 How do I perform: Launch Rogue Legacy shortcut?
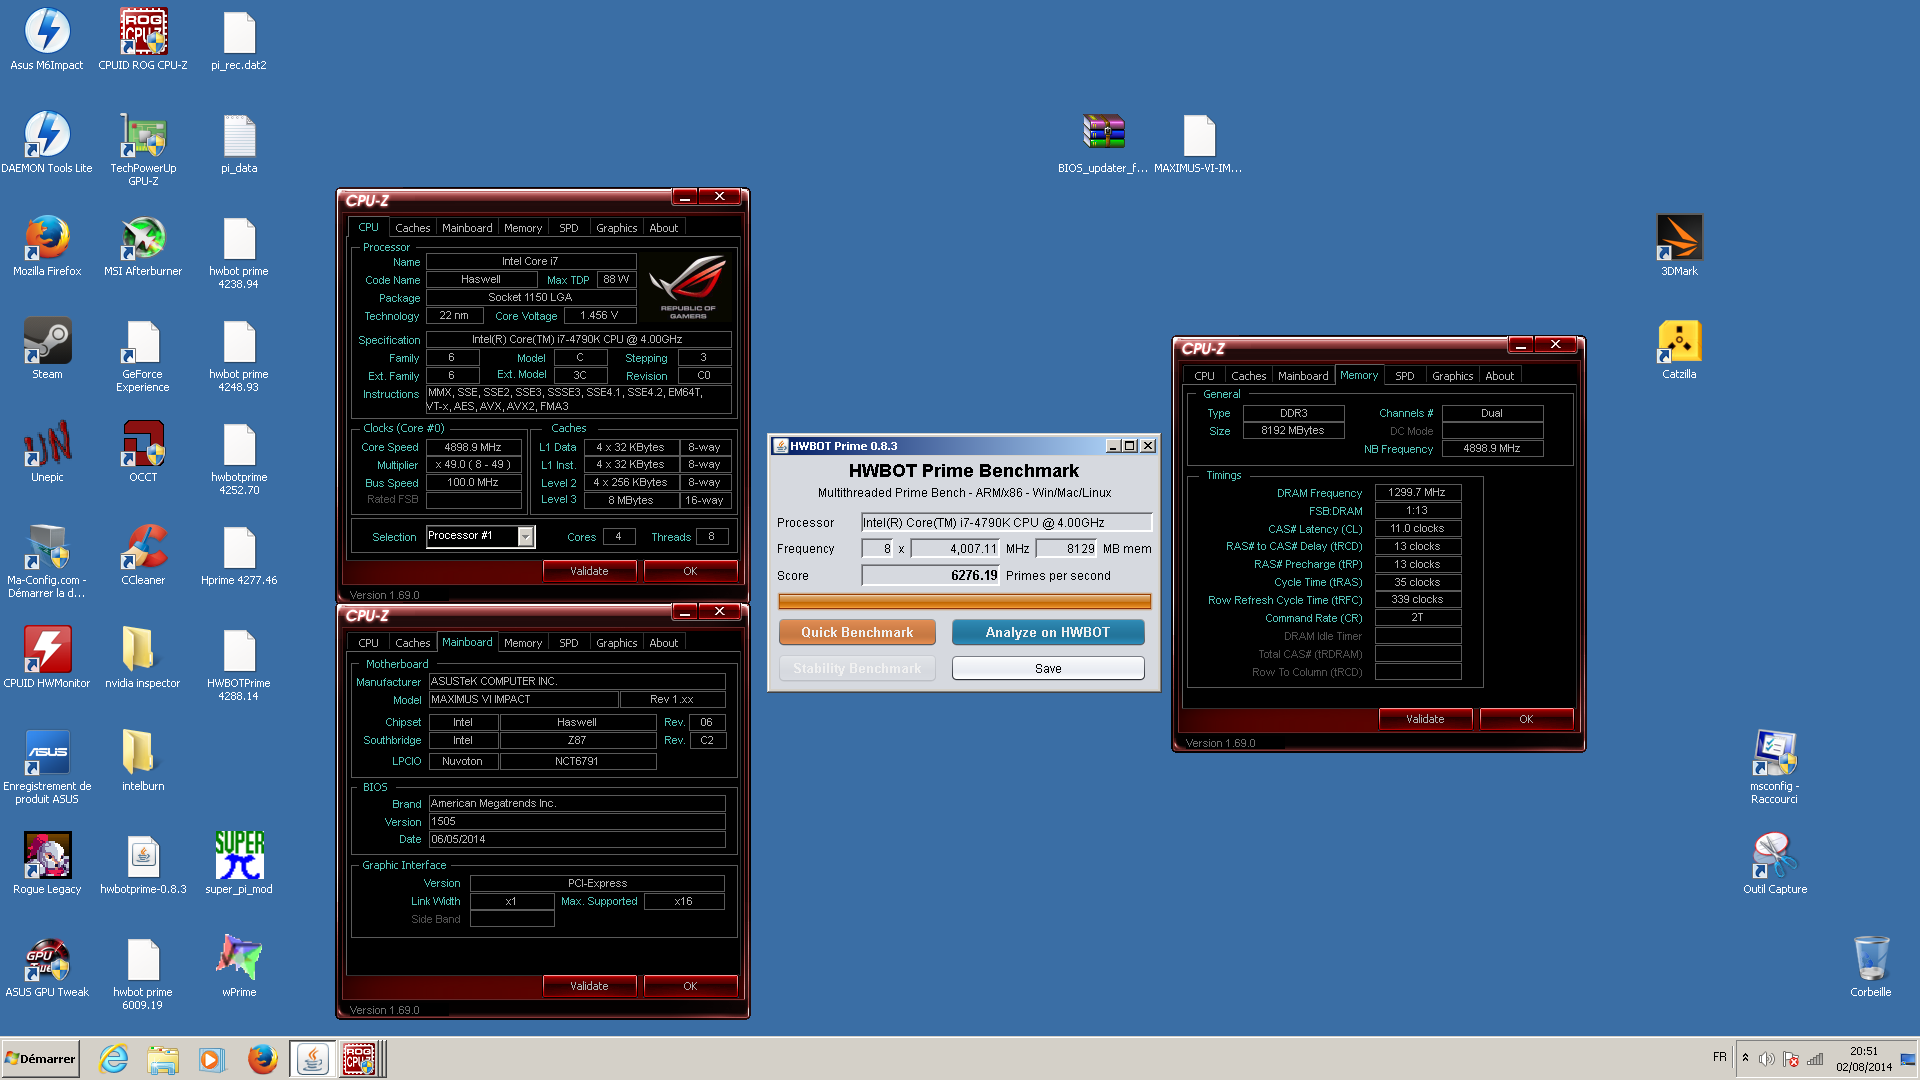click(47, 864)
